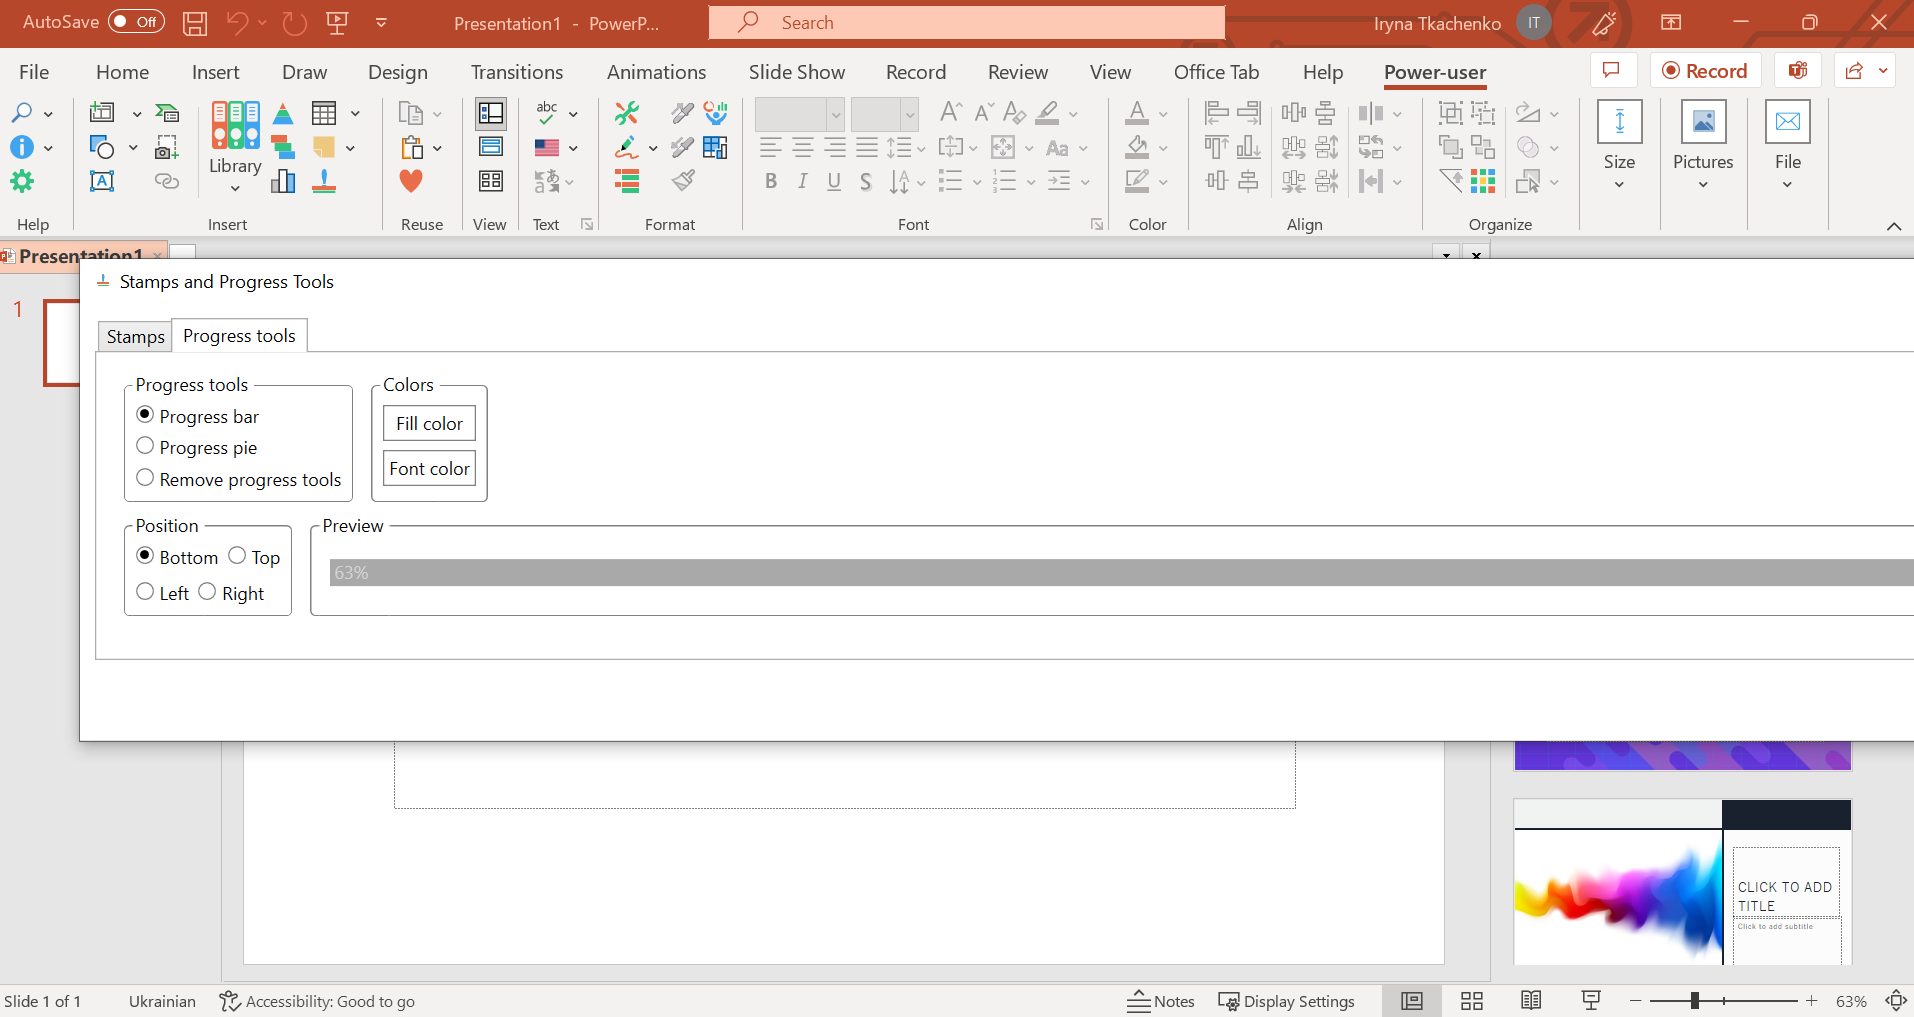1914x1017 pixels.
Task: Click the Undo icon
Action: click(237, 22)
